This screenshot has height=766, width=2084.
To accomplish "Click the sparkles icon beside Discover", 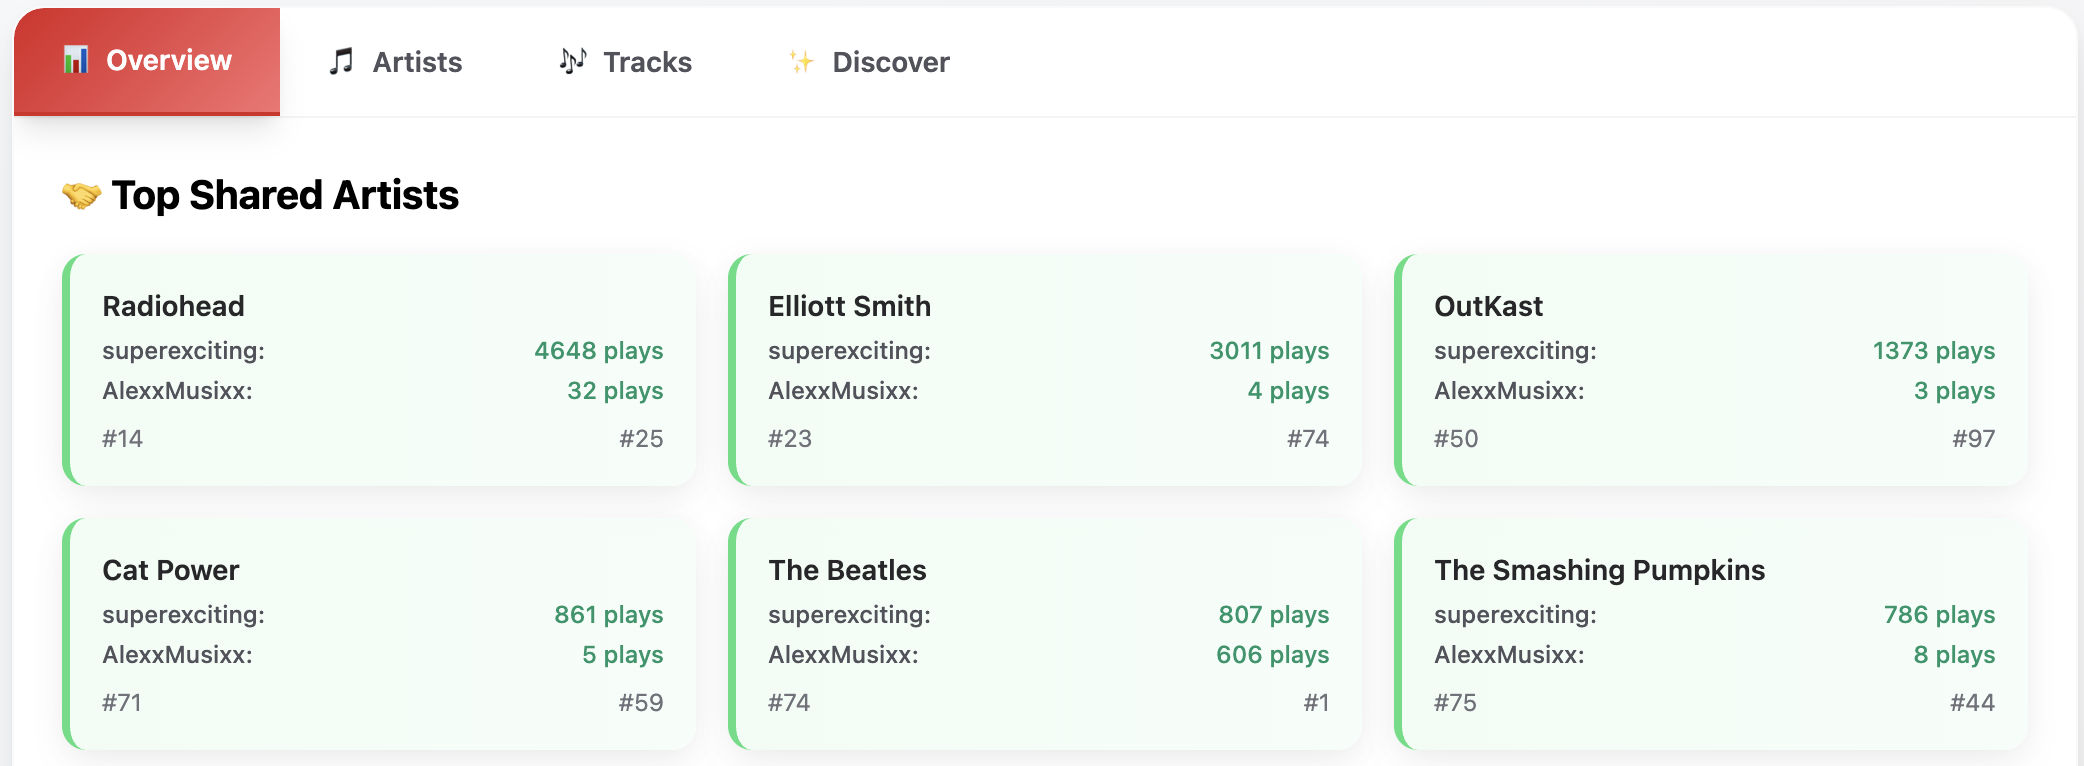I will click(x=801, y=62).
